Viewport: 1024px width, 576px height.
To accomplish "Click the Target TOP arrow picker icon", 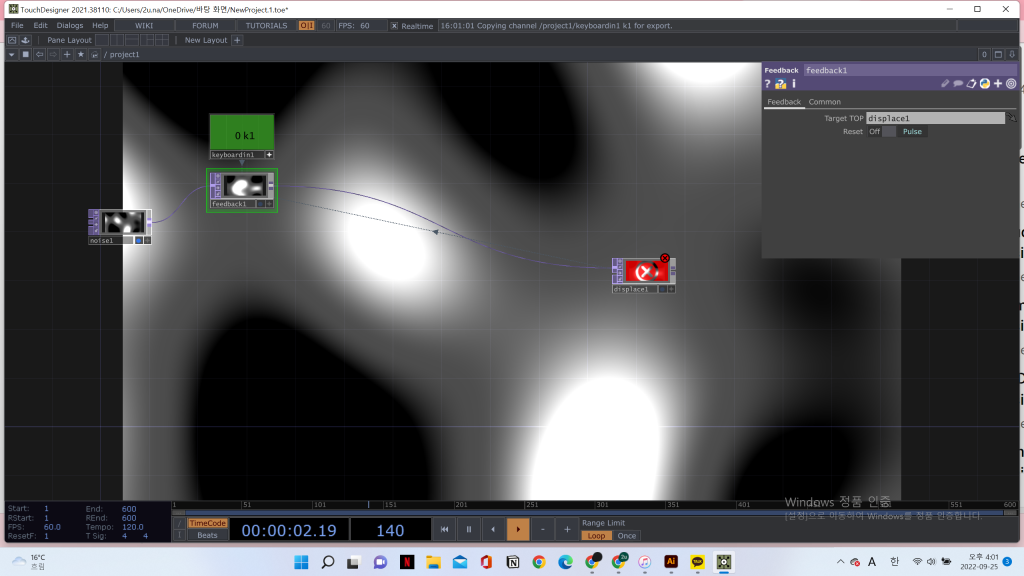I will (x=1012, y=118).
